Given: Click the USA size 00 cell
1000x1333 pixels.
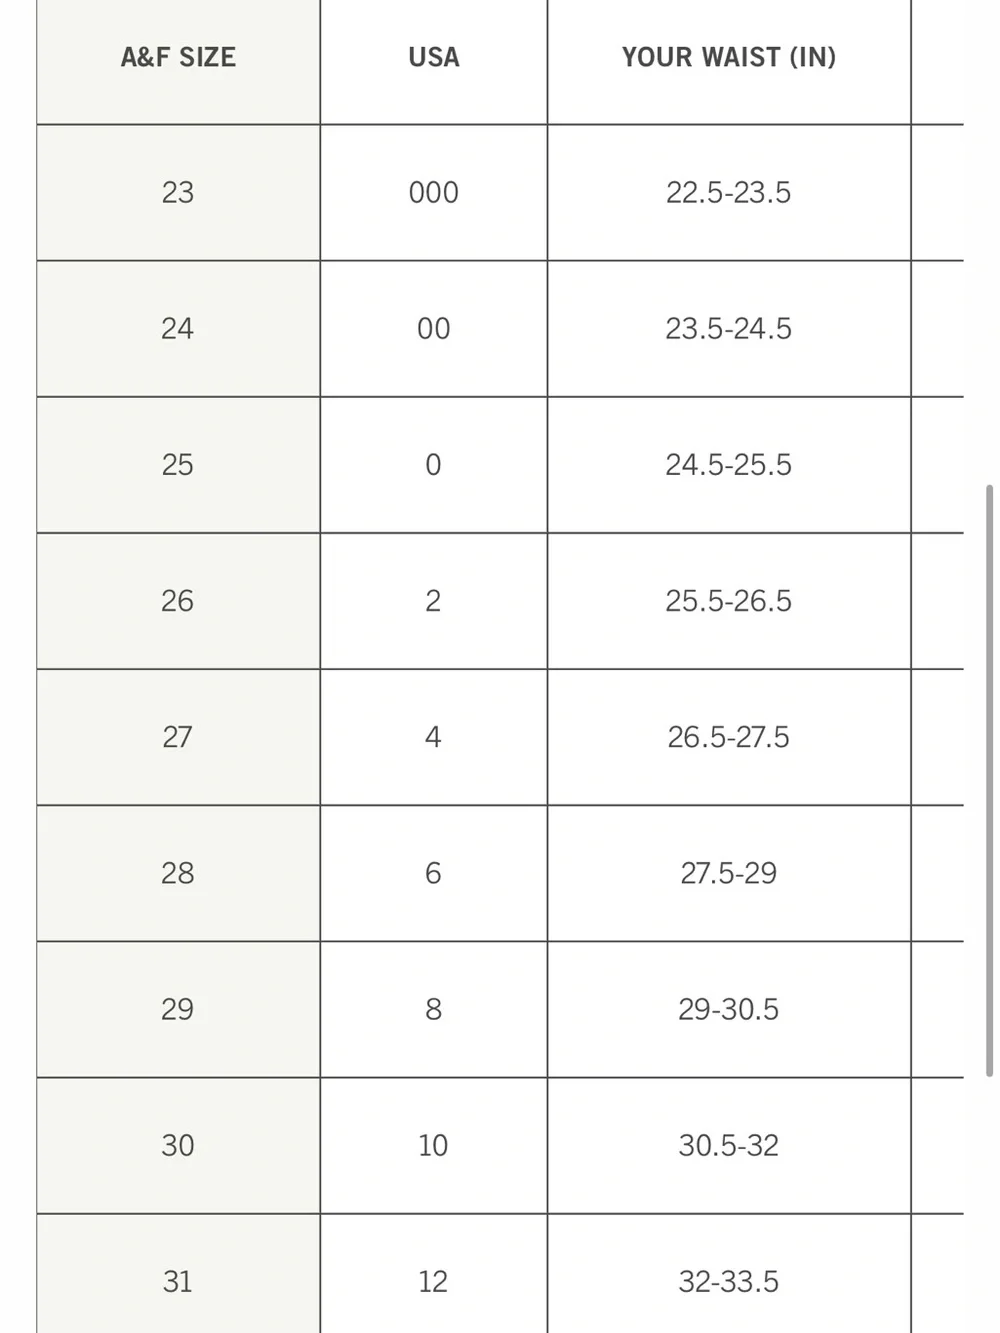Looking at the screenshot, I should 434,328.
